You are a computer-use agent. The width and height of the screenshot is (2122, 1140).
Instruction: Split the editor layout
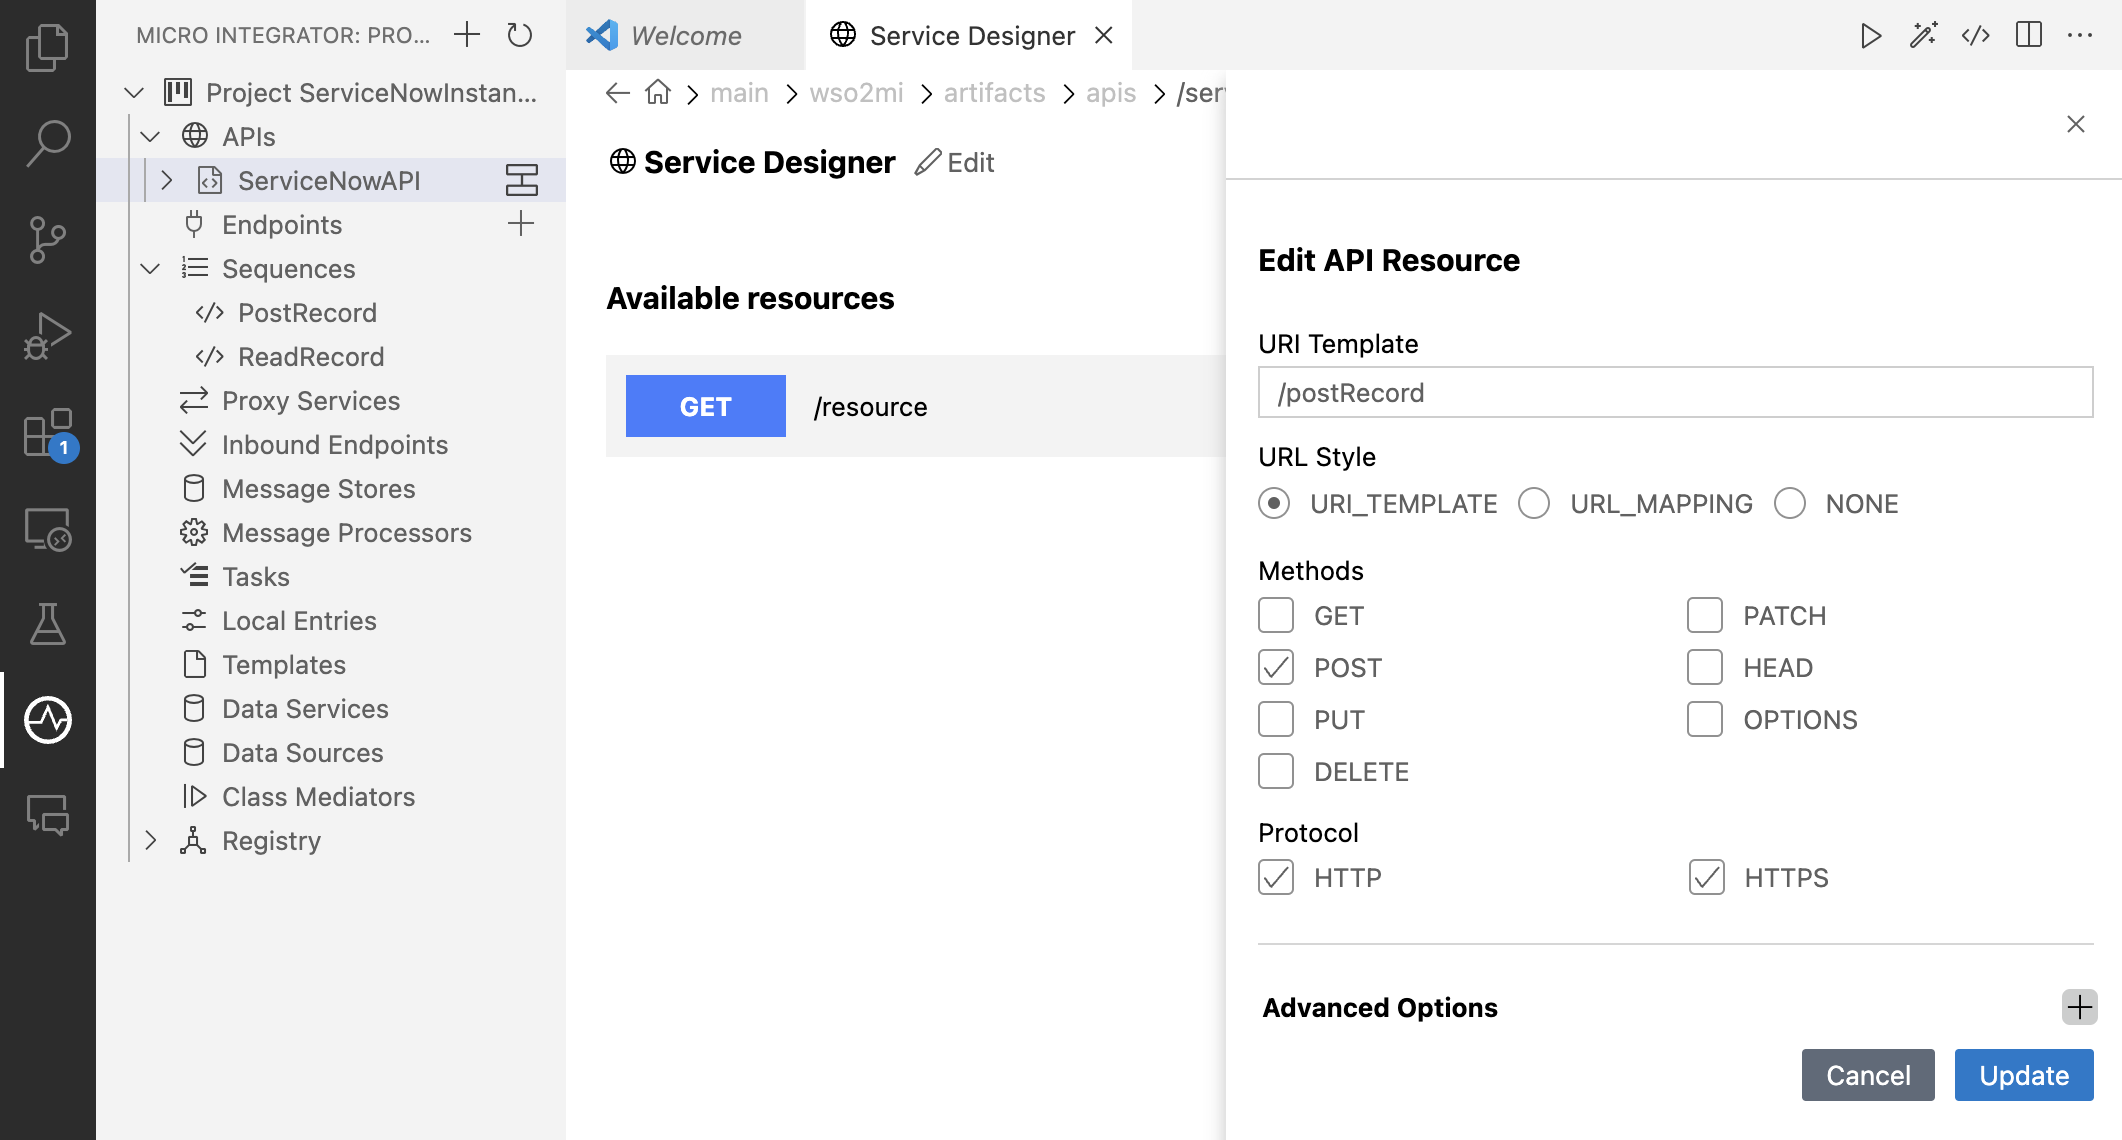(x=2029, y=35)
